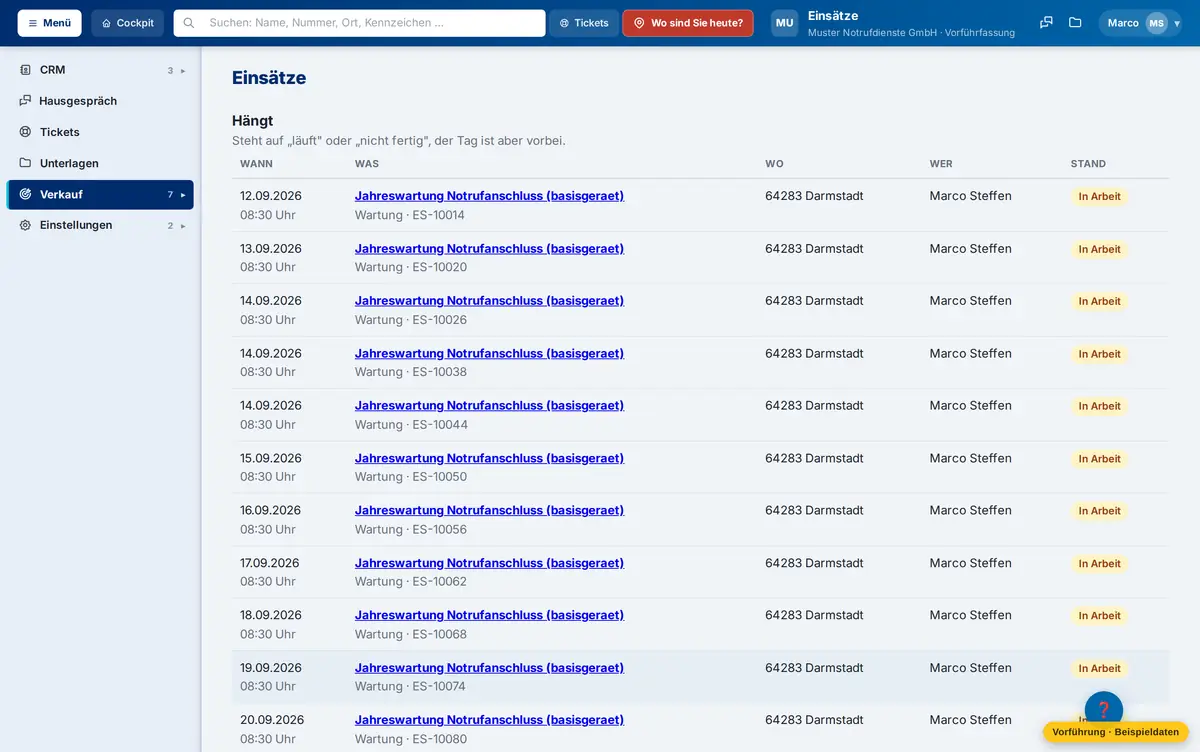Open Jahreswartung link for ES-10050
The height and width of the screenshot is (752, 1200).
click(x=489, y=459)
